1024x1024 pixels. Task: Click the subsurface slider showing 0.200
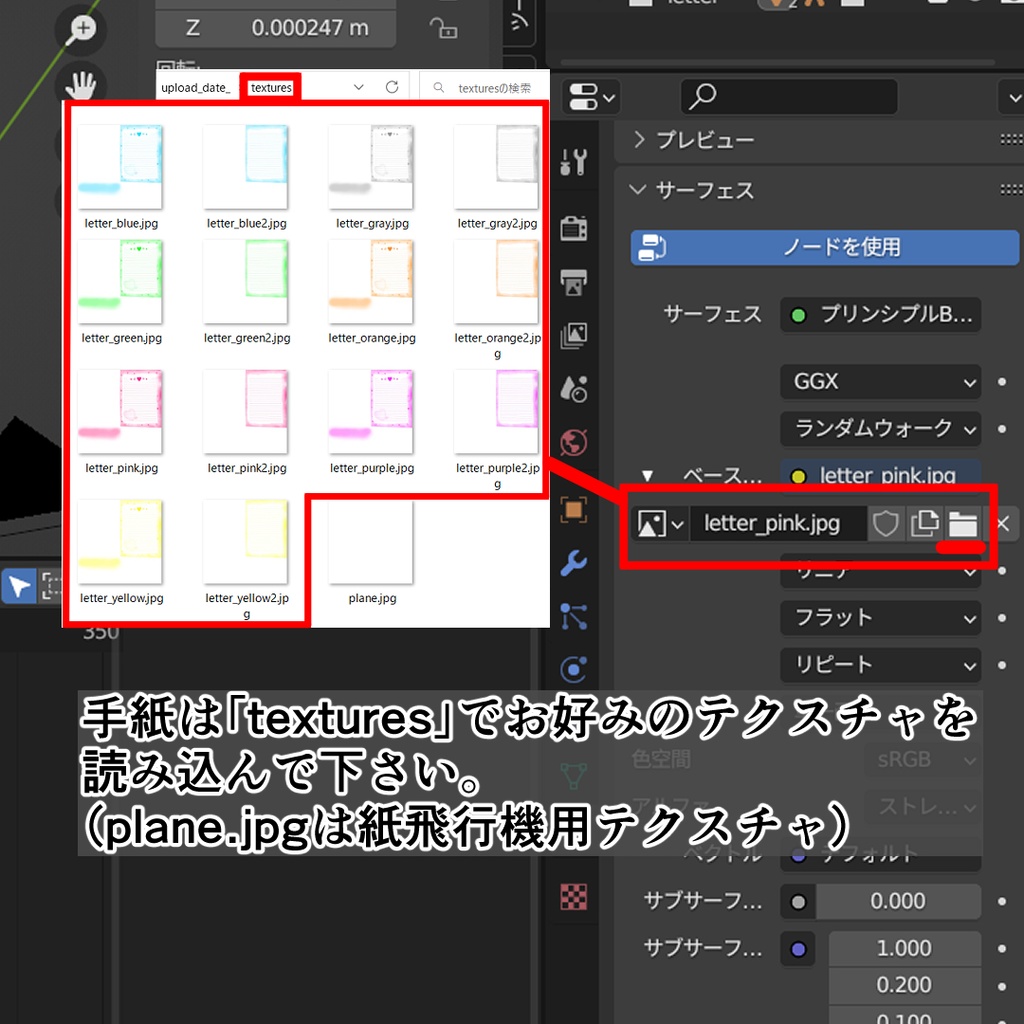(903, 985)
